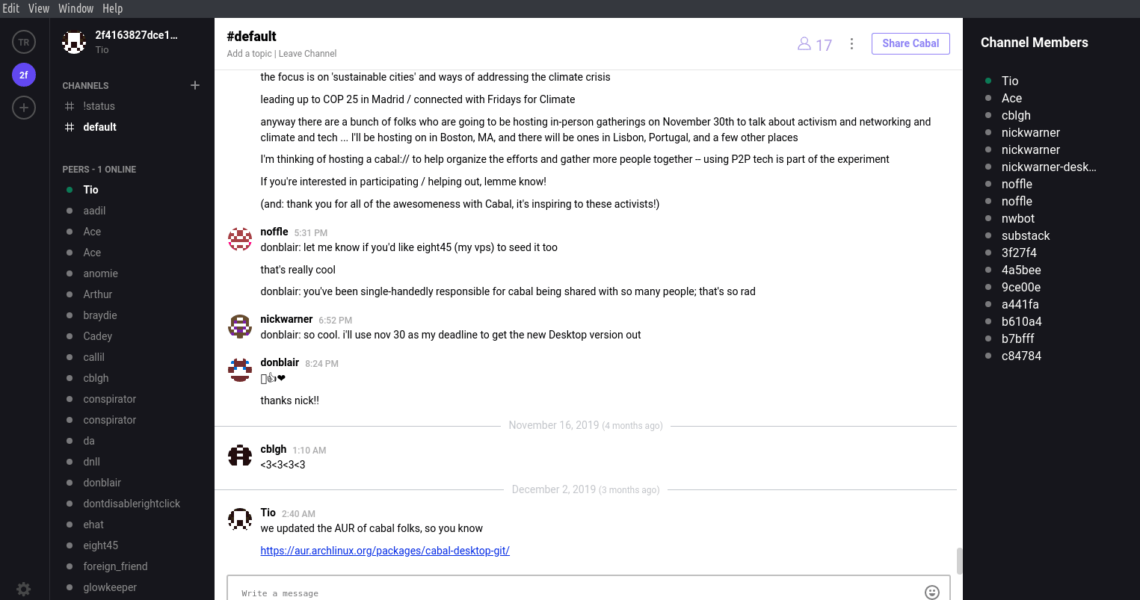Click the Share Cabal button
The height and width of the screenshot is (600, 1140).
coord(910,44)
